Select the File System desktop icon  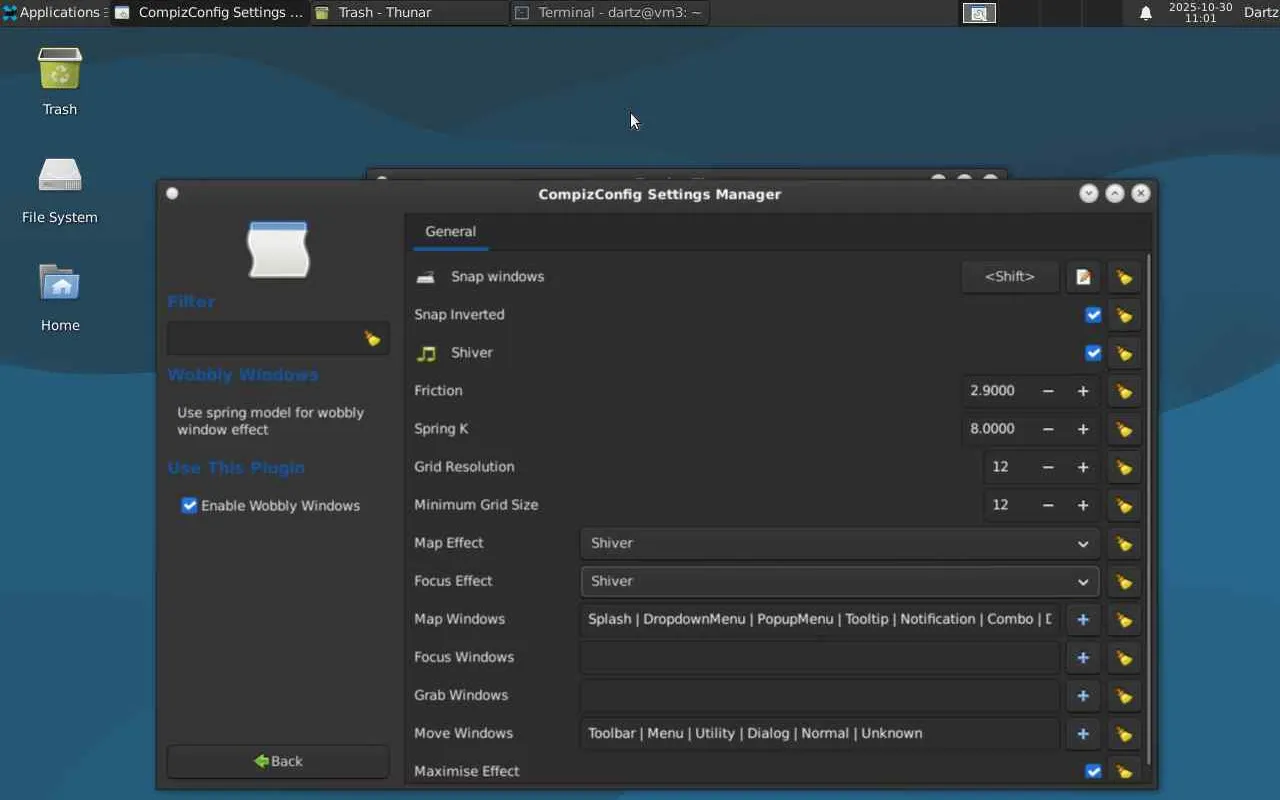click(x=60, y=189)
